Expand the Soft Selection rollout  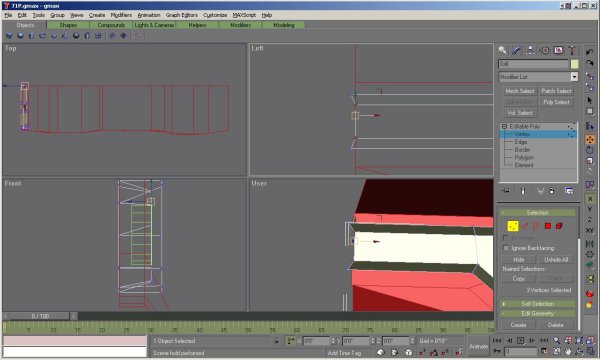pyautogui.click(x=538, y=304)
